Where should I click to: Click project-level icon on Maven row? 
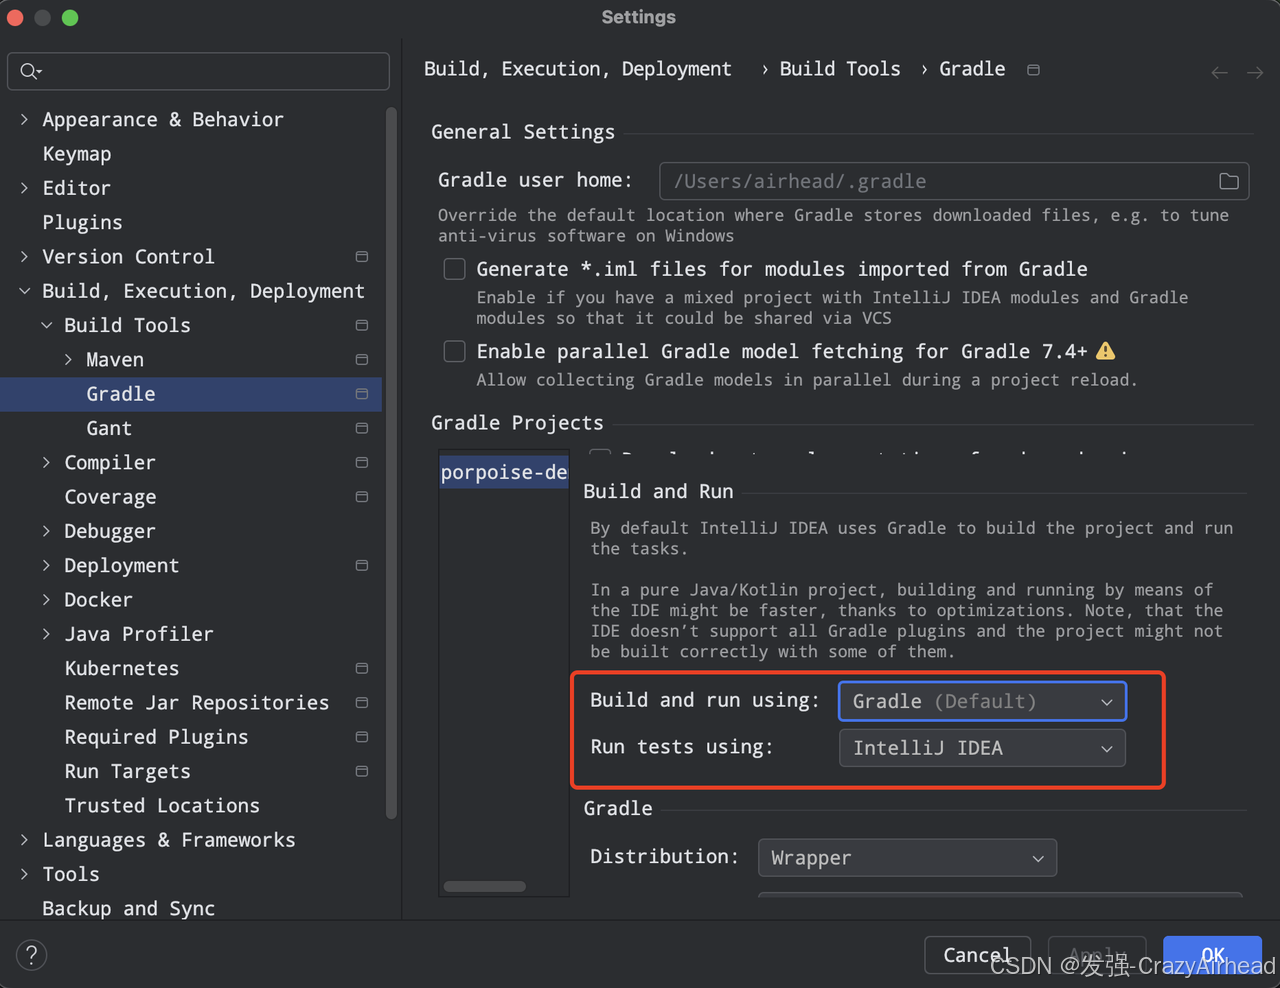click(x=362, y=360)
